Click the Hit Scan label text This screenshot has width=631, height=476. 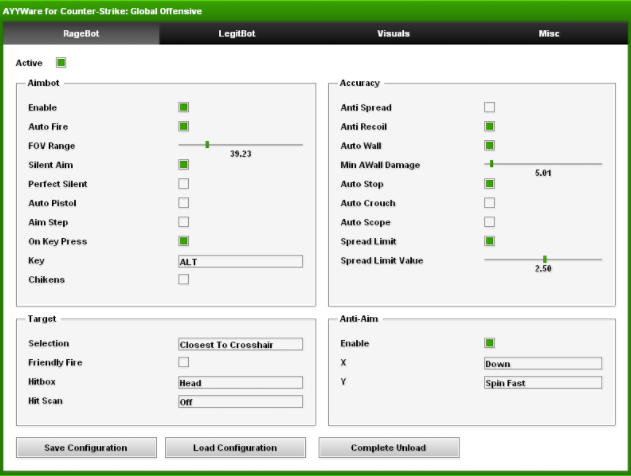coord(45,401)
